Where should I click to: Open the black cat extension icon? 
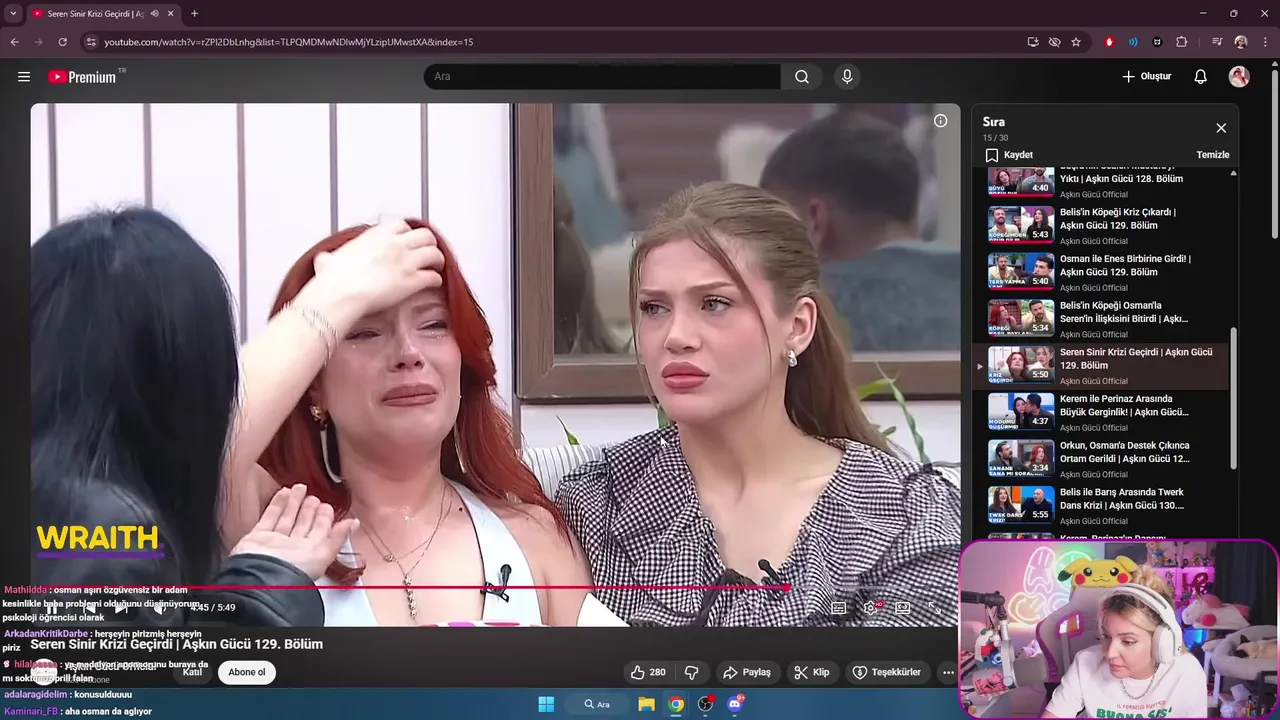[1157, 42]
